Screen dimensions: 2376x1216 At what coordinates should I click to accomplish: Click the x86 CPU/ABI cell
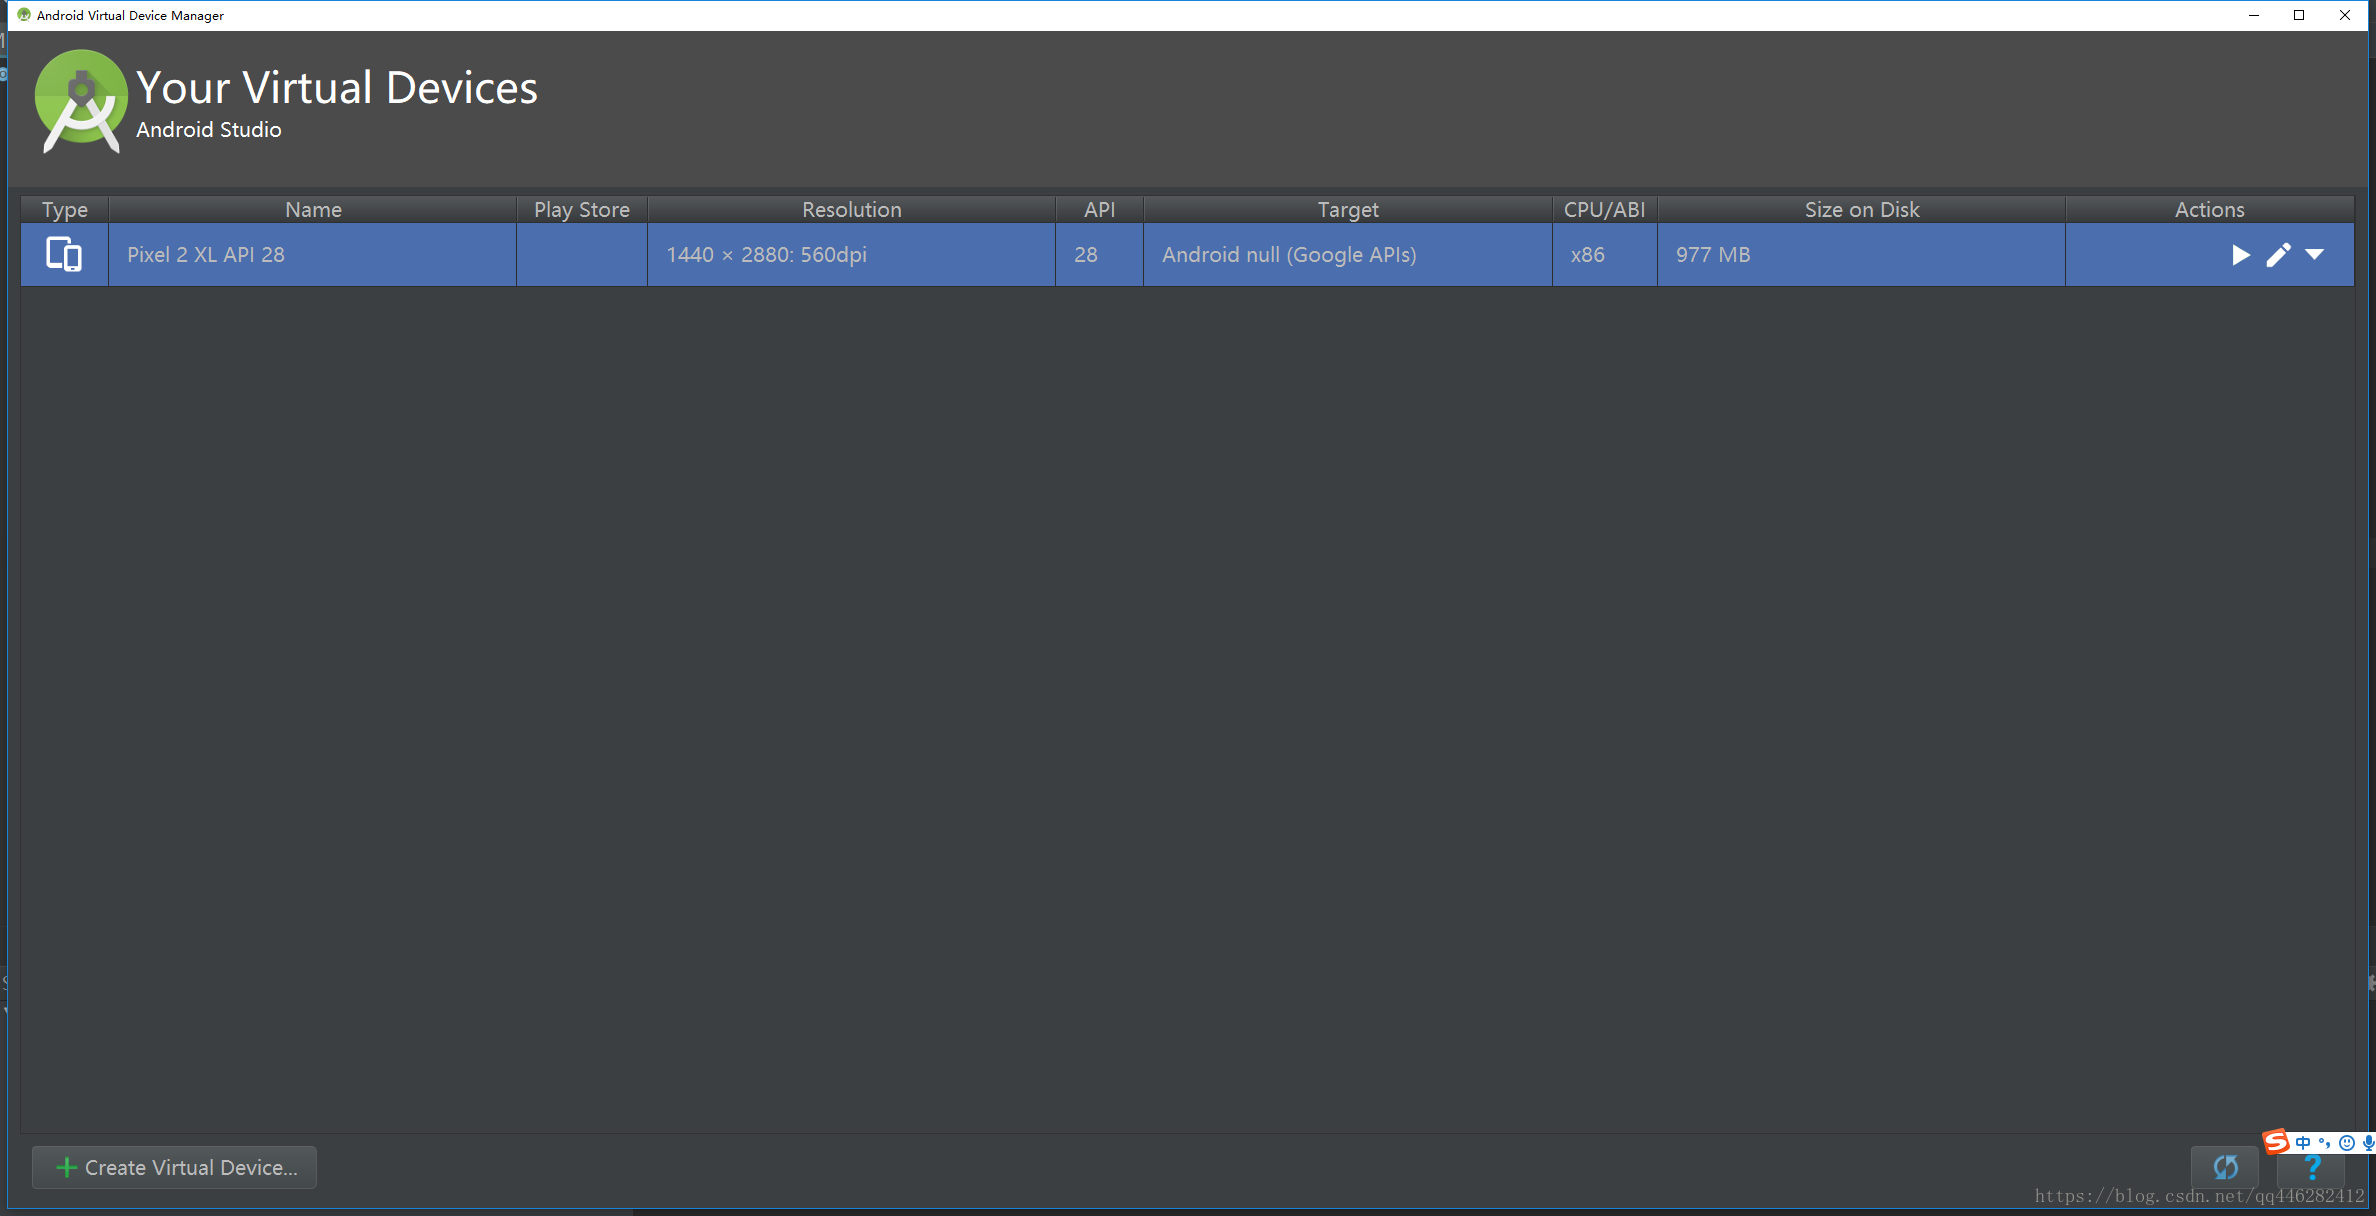coord(1605,255)
